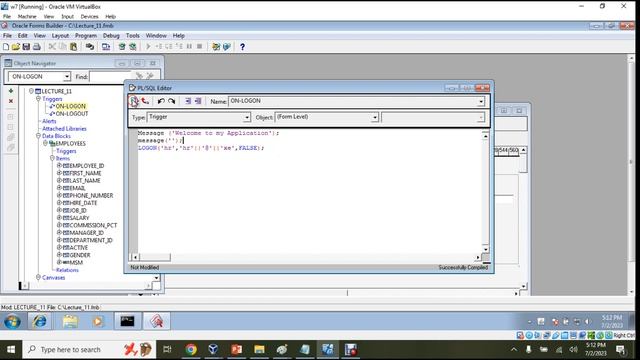Screen dimensions: 640x360
Task: Click the LOGON statement line in editor
Action: 201,148
